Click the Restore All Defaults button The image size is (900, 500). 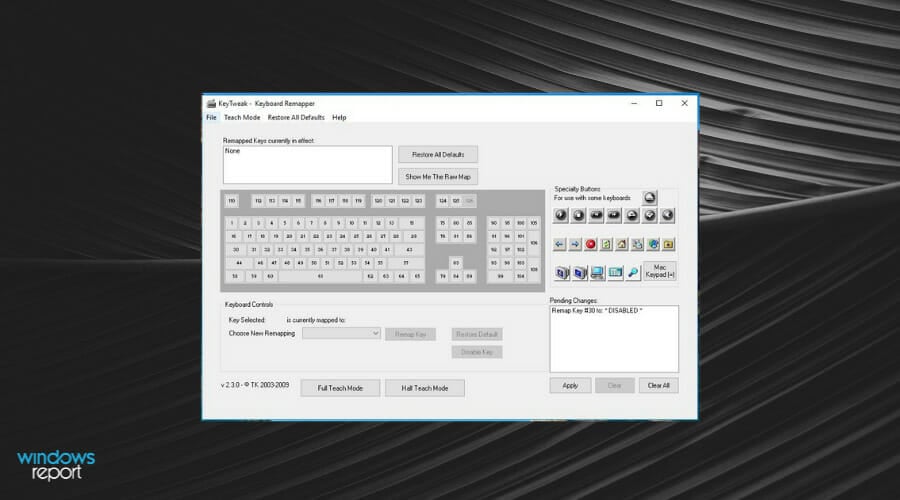tap(438, 154)
